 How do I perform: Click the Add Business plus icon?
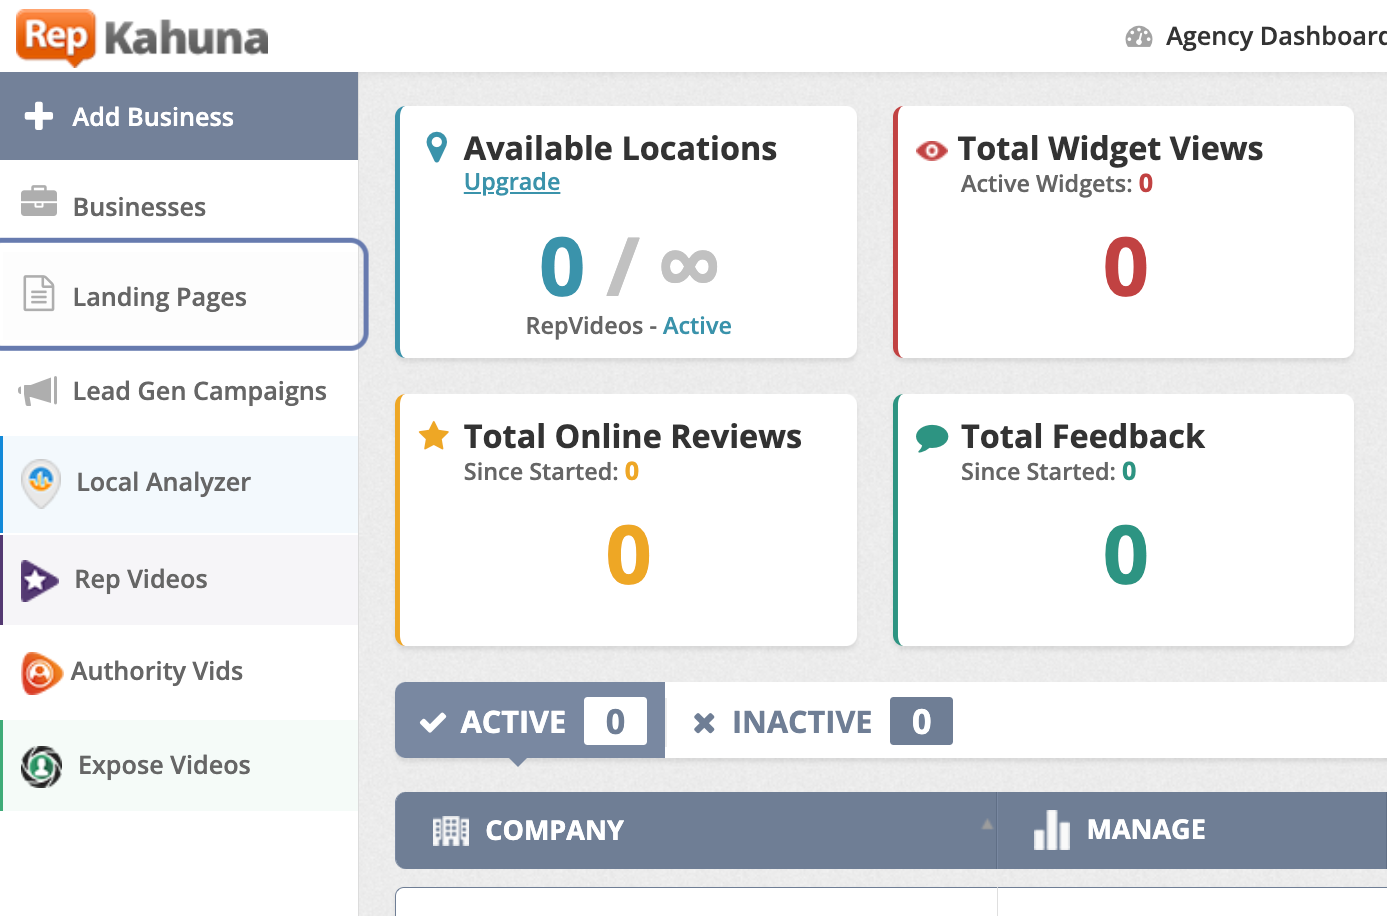(39, 116)
